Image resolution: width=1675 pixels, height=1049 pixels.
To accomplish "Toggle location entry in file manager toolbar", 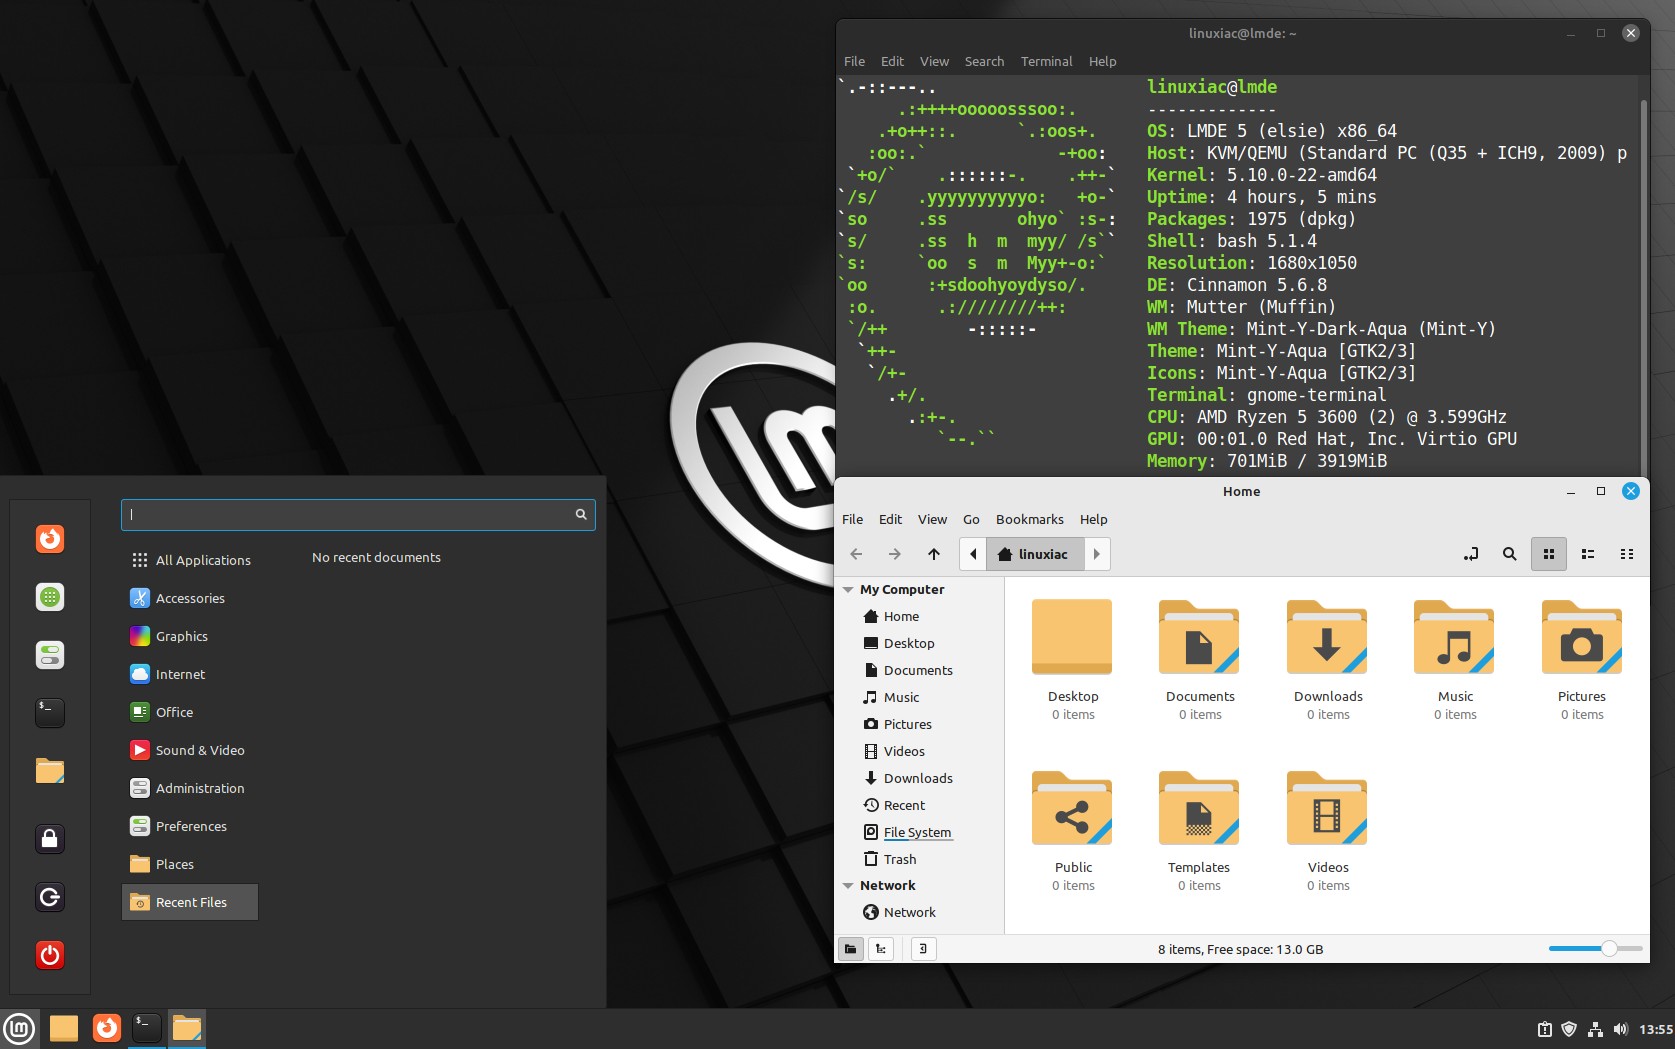I will [1470, 554].
